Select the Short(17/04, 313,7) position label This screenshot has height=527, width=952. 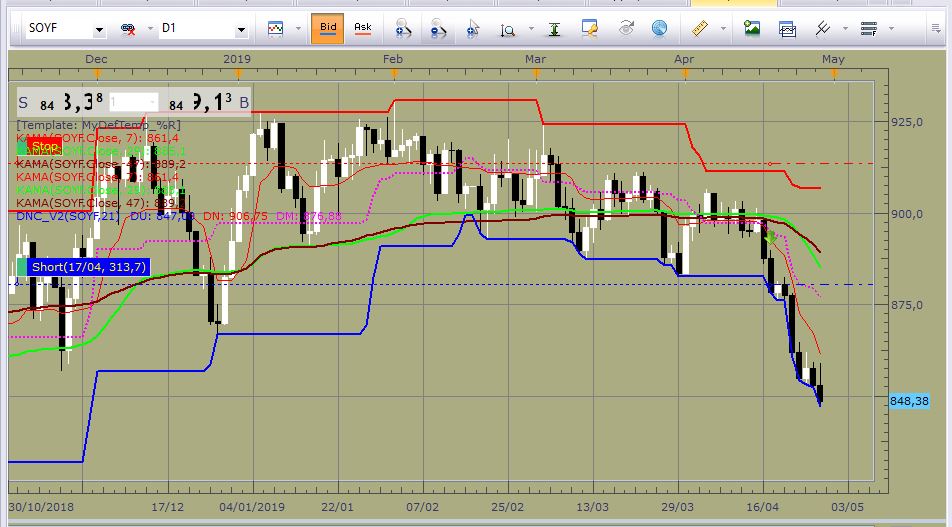(x=89, y=267)
